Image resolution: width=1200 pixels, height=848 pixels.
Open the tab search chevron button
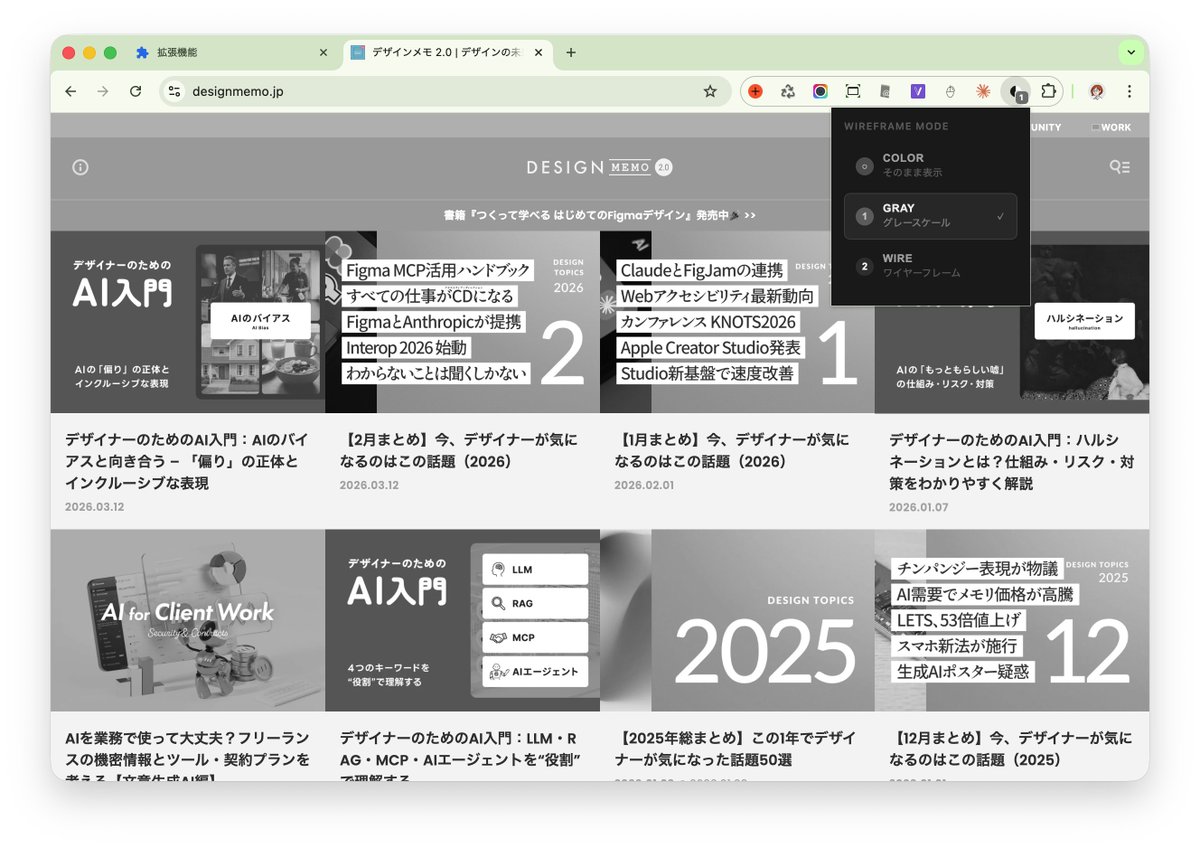1131,52
